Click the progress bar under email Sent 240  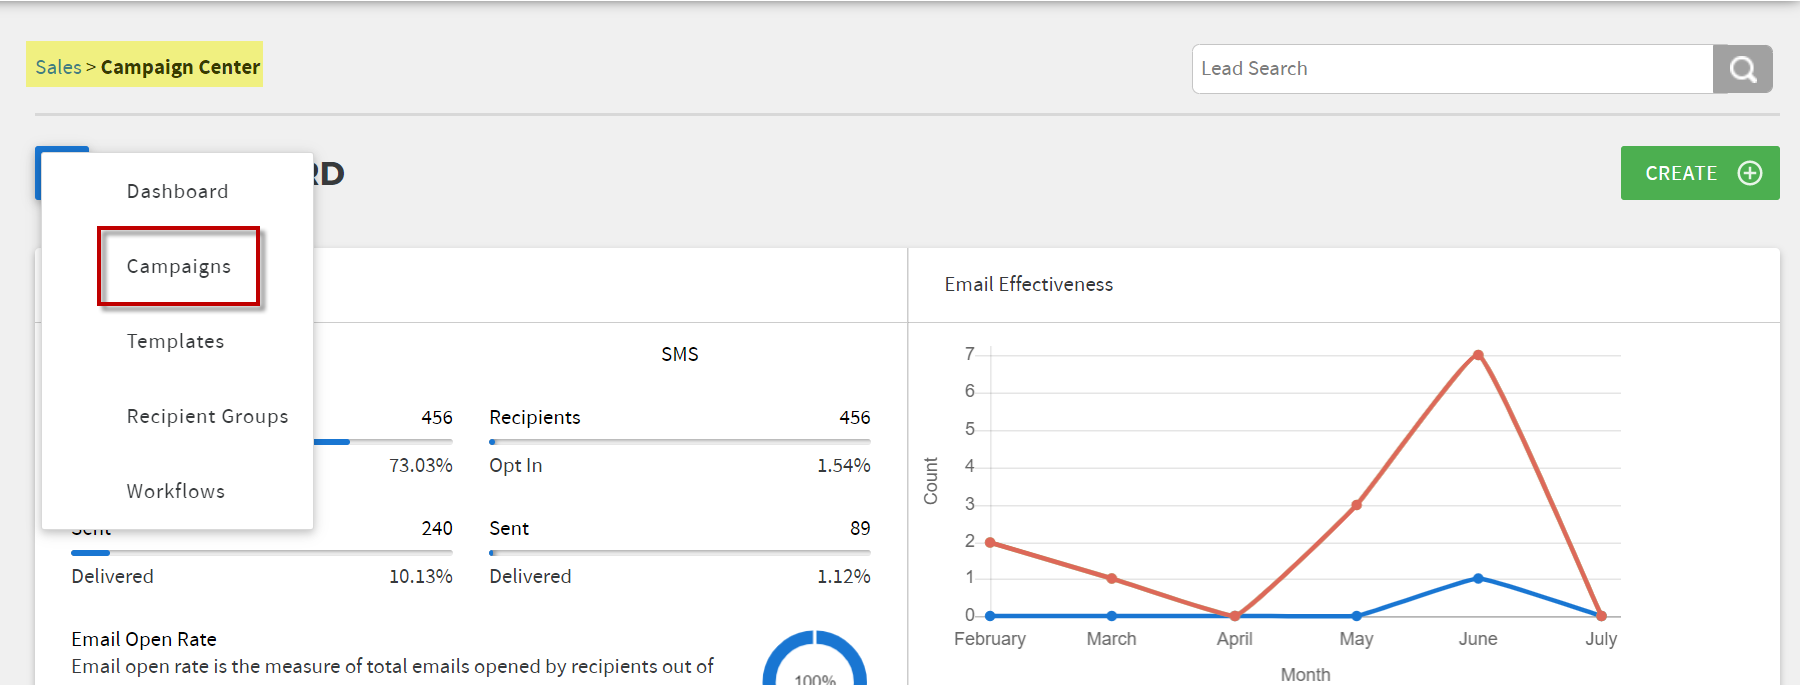[262, 552]
